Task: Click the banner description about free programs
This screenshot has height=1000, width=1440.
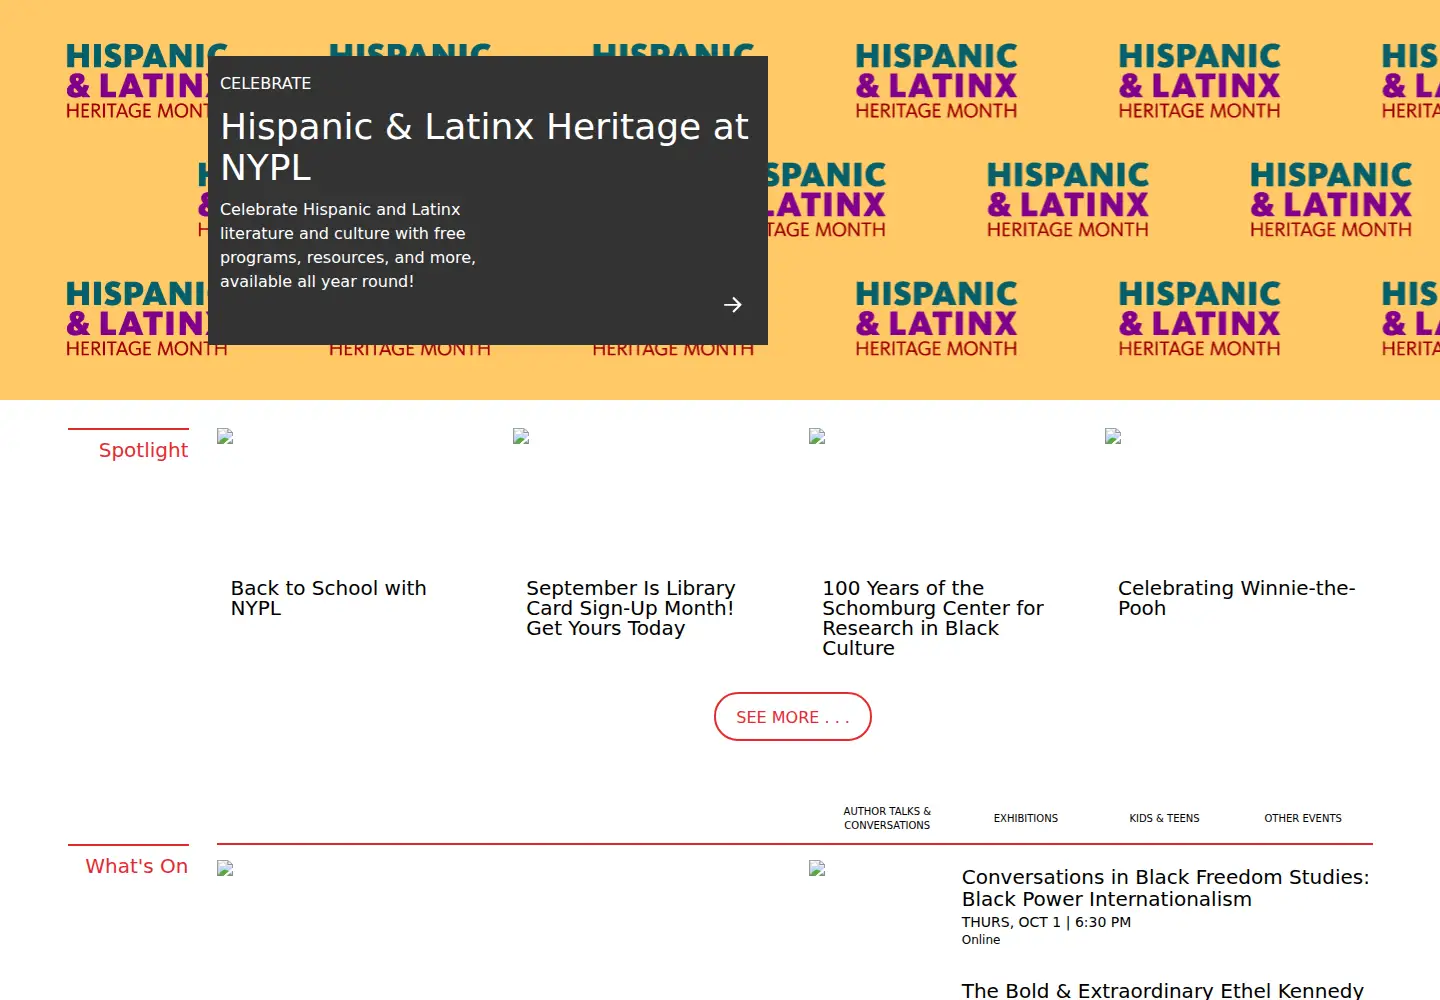Action: pos(348,245)
